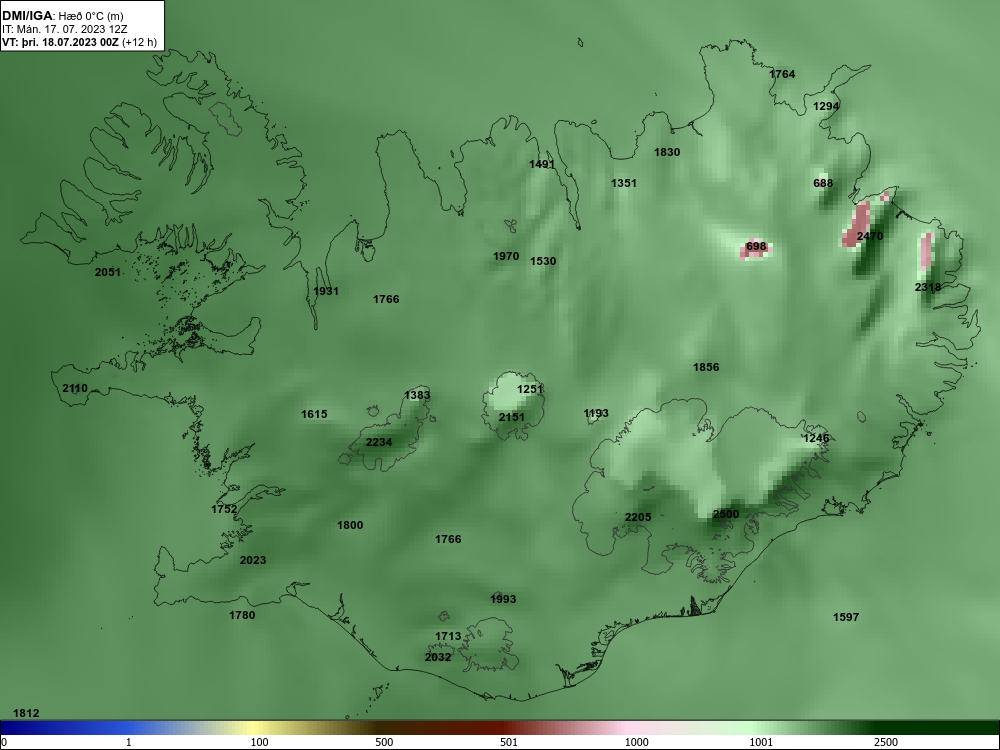This screenshot has height=750, width=1000.
Task: Click the 1001 tick on the color scale
Action: (761, 742)
